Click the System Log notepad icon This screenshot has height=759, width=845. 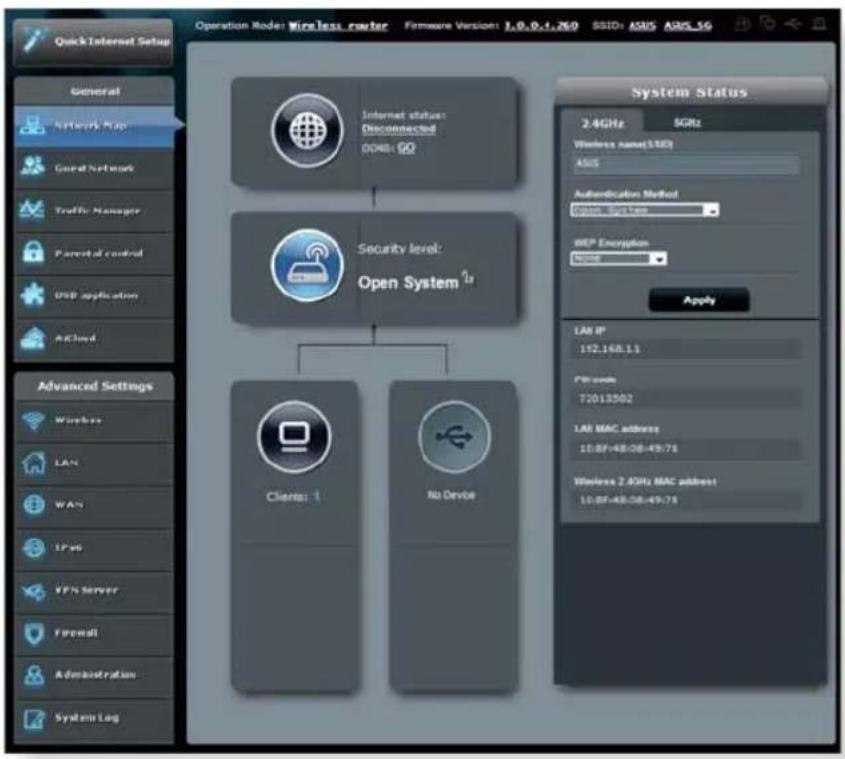click(34, 718)
